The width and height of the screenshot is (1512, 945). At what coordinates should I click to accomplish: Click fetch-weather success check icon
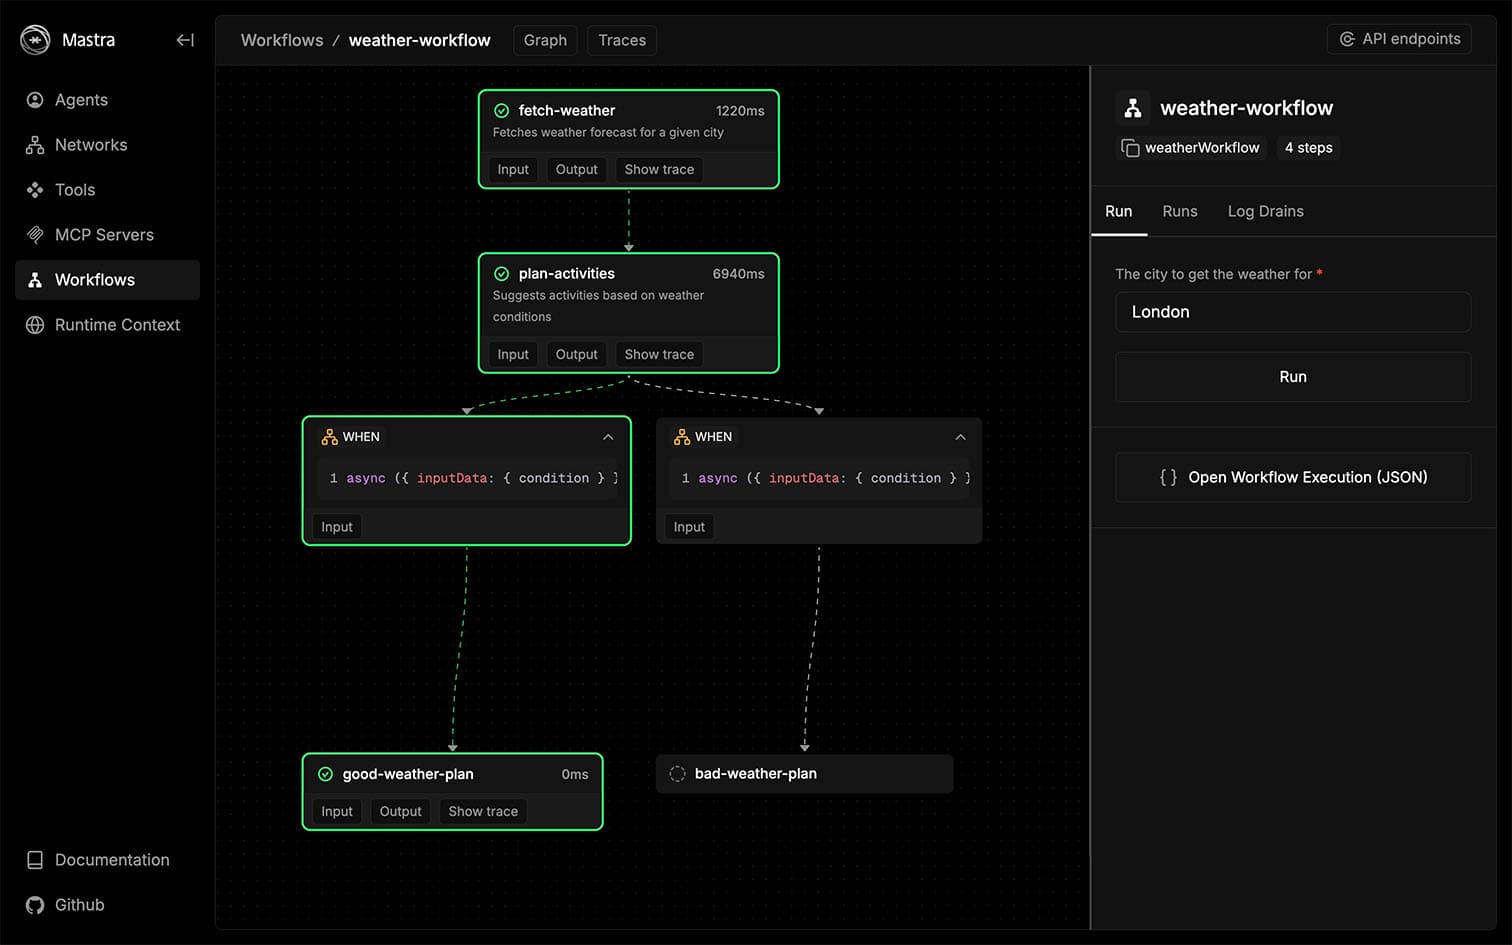click(x=502, y=111)
